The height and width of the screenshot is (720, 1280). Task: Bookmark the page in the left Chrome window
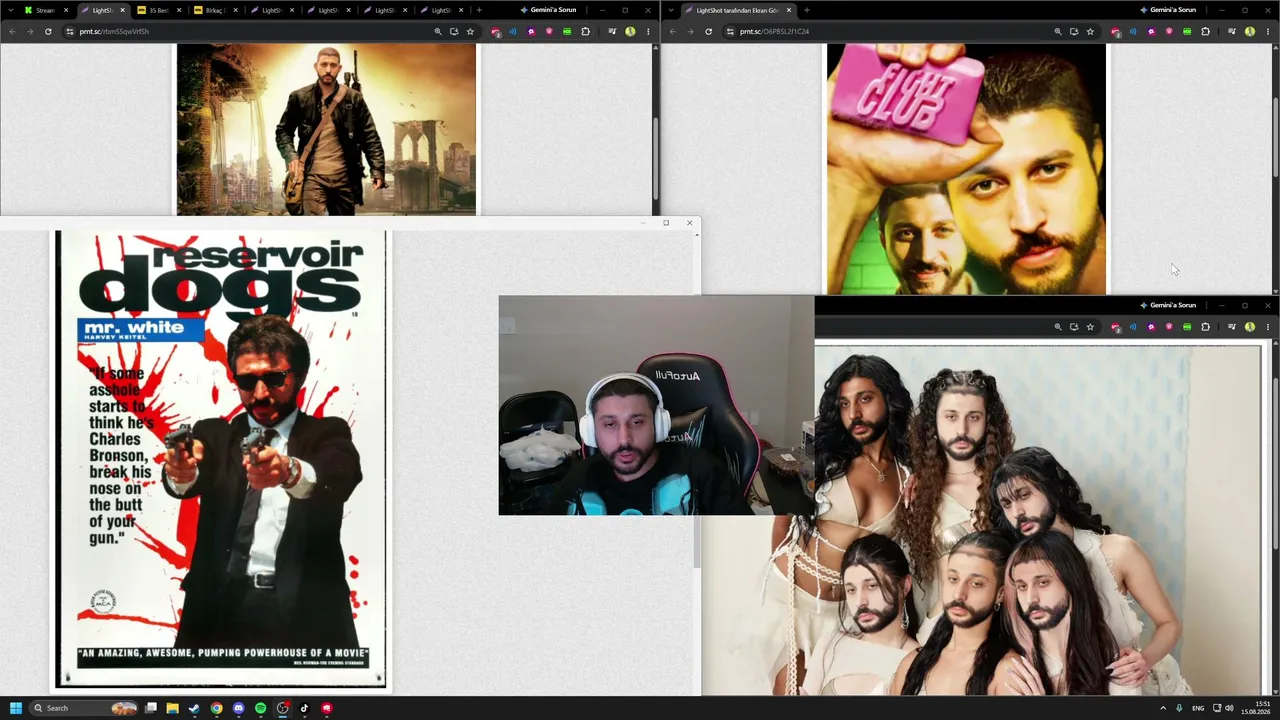click(x=470, y=31)
